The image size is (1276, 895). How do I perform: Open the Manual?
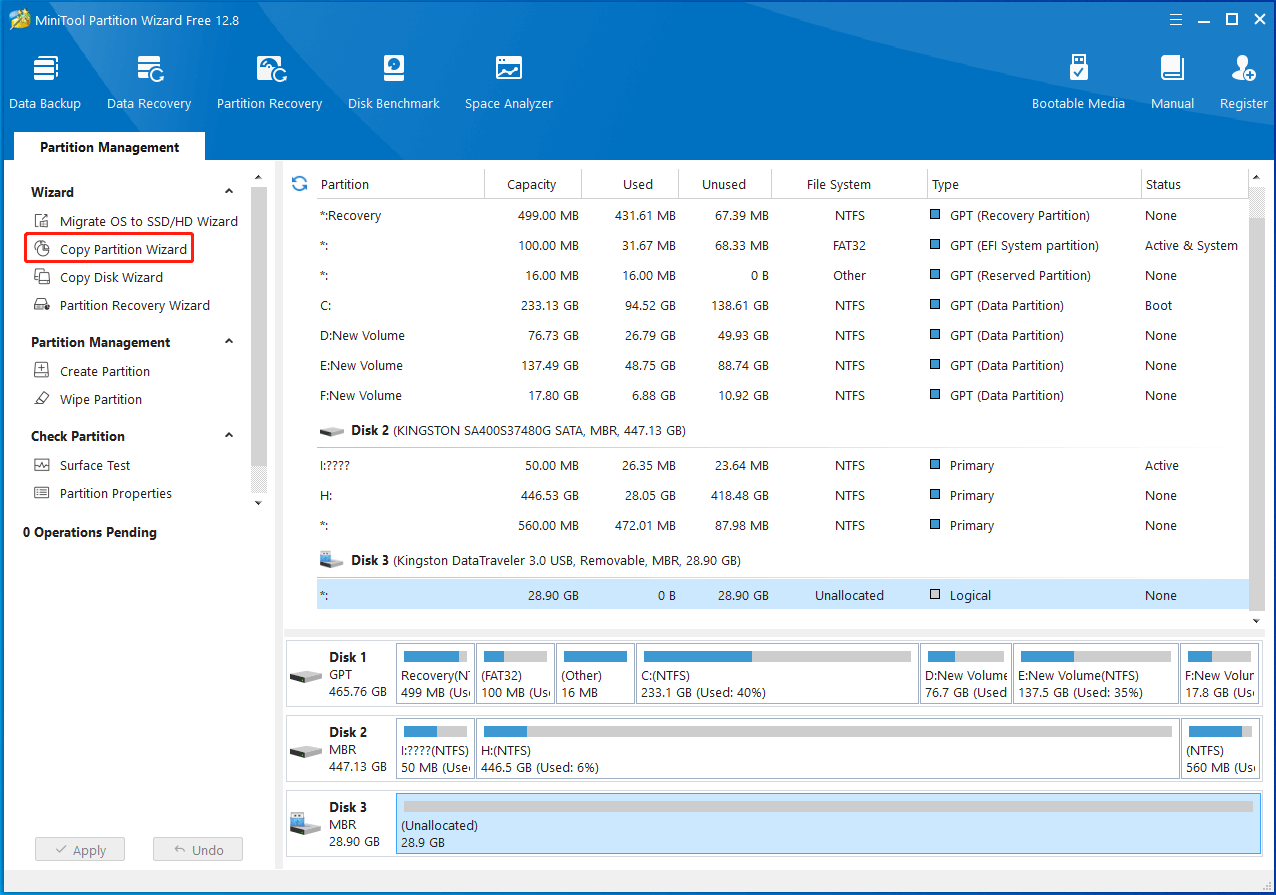coord(1172,82)
